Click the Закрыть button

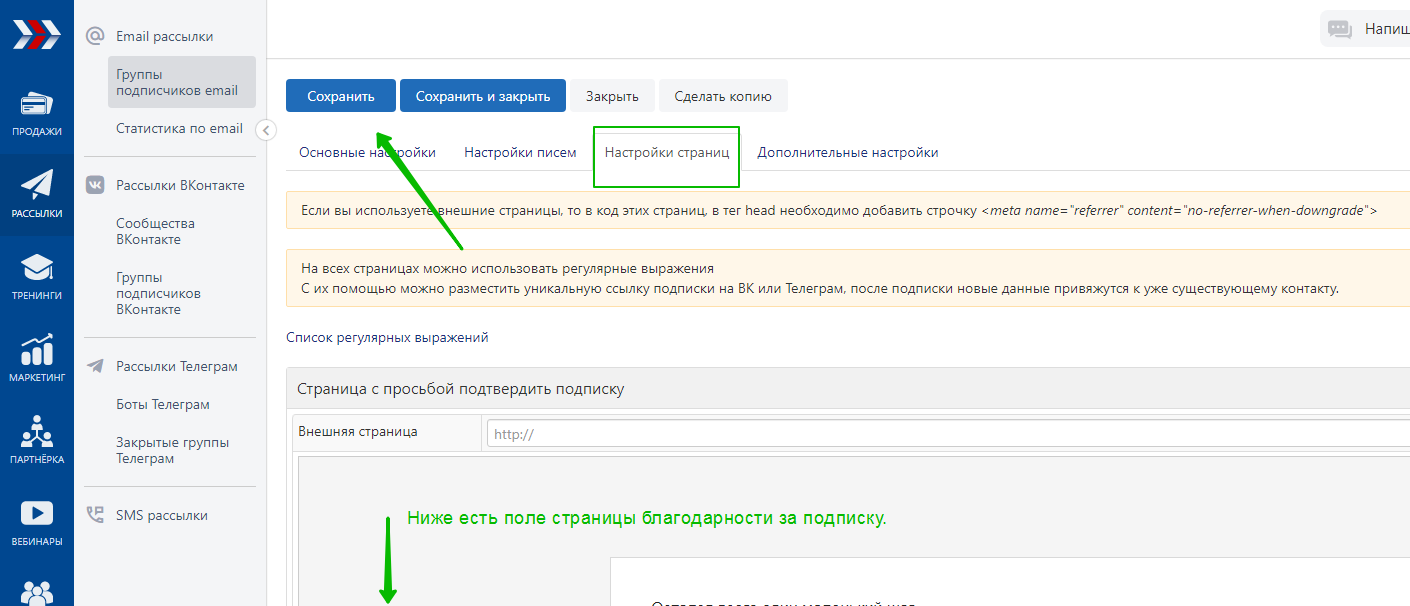[612, 96]
